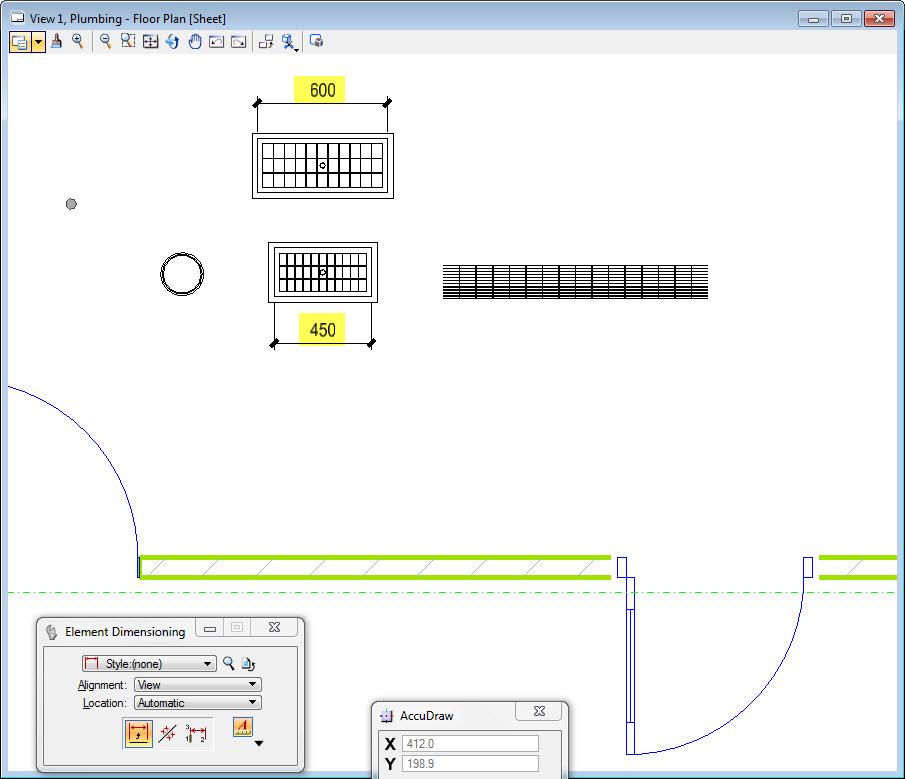Toggle the crossing dimension mode button
Viewport: 905px width, 779px height.
(166, 731)
